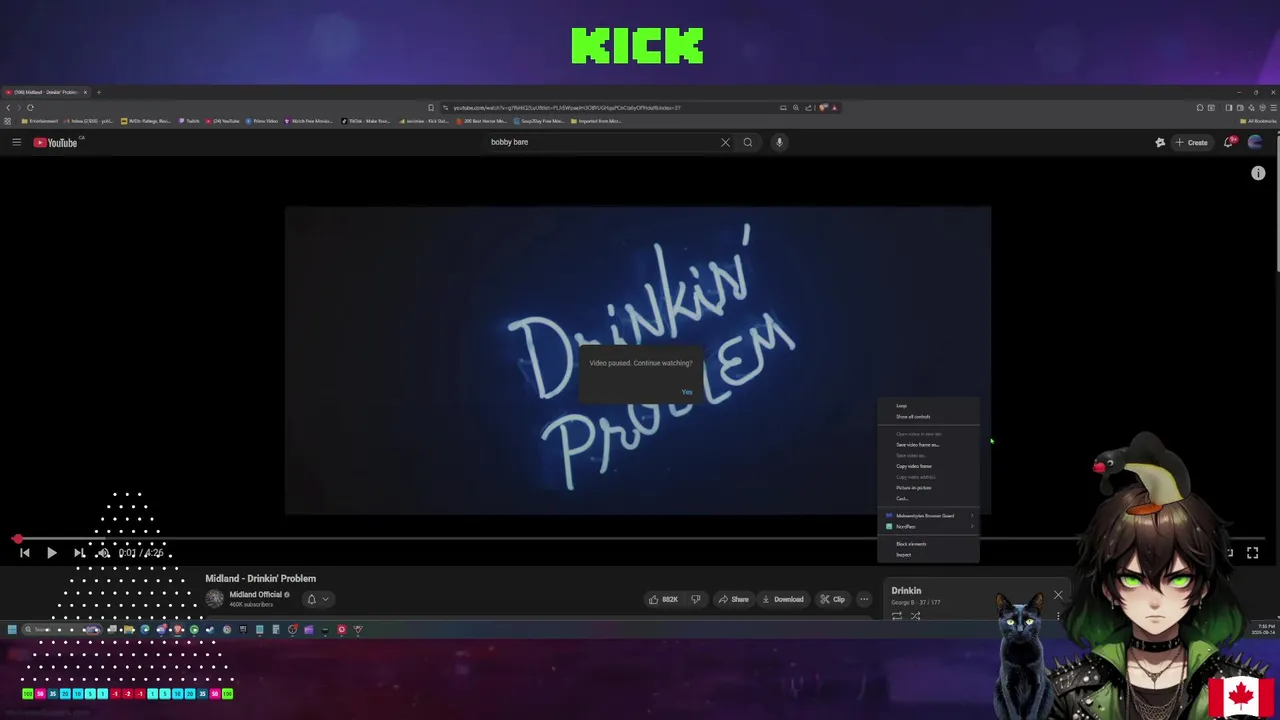The width and height of the screenshot is (1280, 720).
Task: Open the browser apps grid icon
Action: (x=7, y=121)
